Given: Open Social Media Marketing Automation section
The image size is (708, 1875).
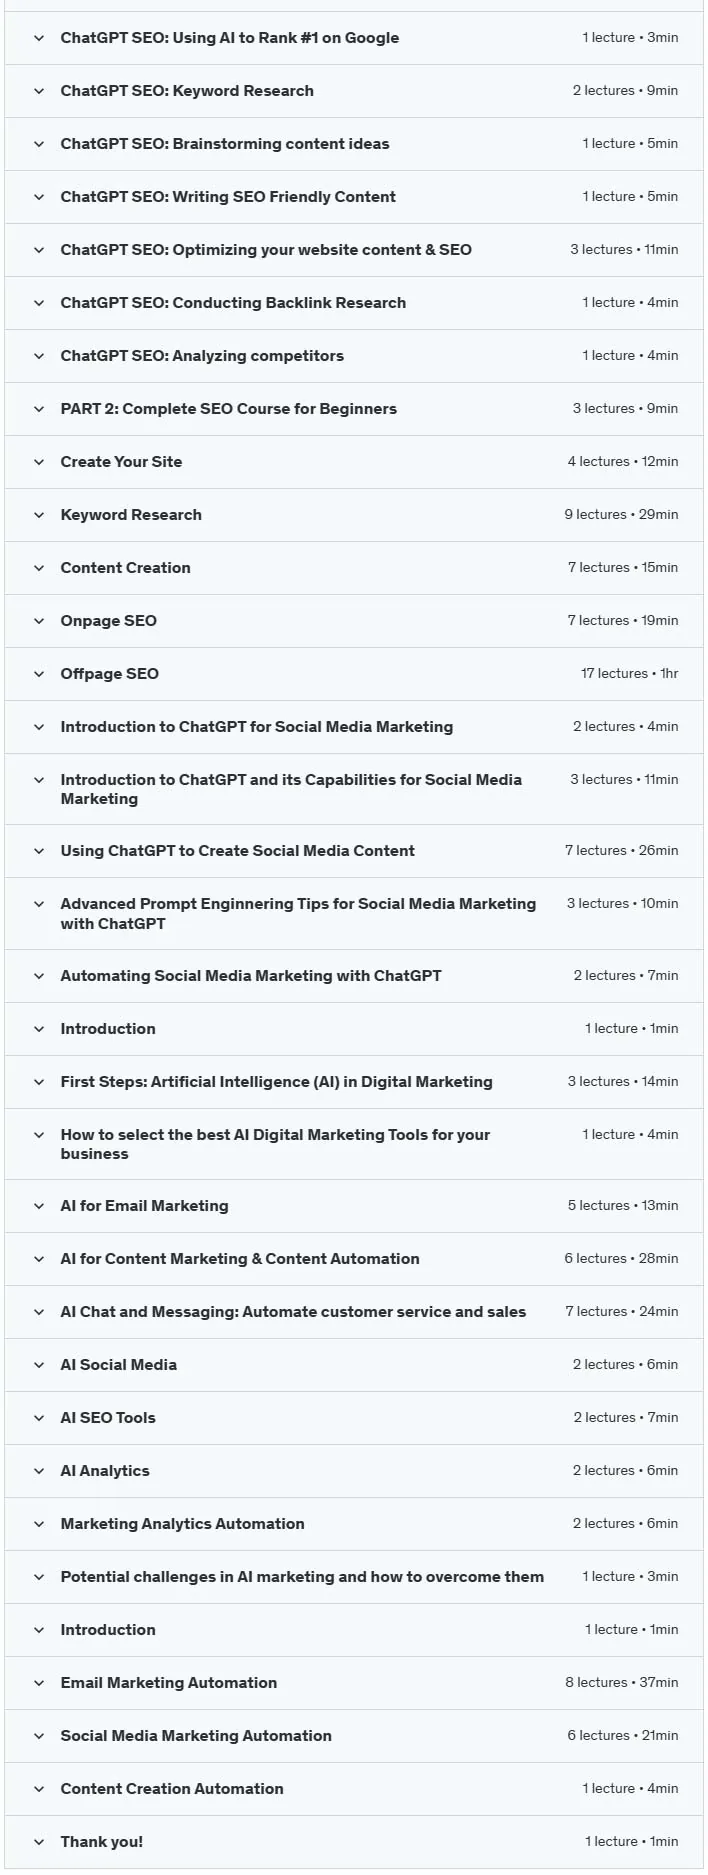Looking at the screenshot, I should [x=196, y=1736].
